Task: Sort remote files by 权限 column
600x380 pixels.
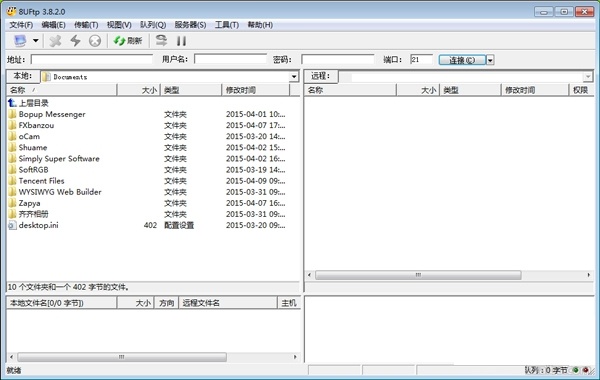Action: point(580,90)
